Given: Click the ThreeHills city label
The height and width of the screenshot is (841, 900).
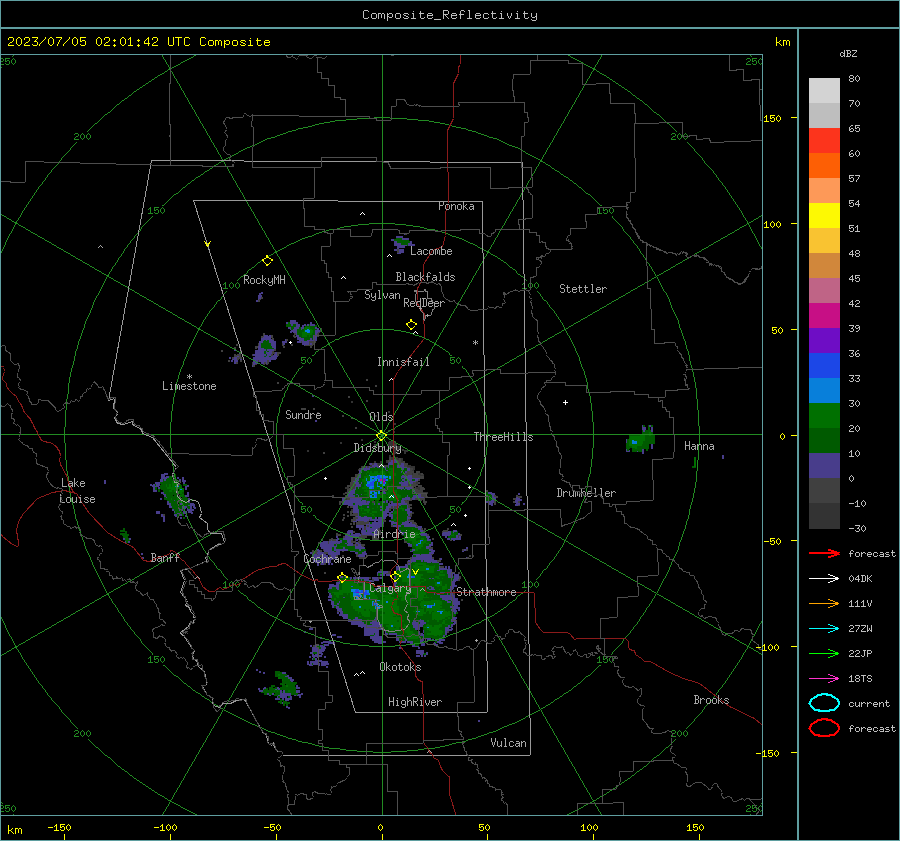Looking at the screenshot, I should [x=503, y=437].
